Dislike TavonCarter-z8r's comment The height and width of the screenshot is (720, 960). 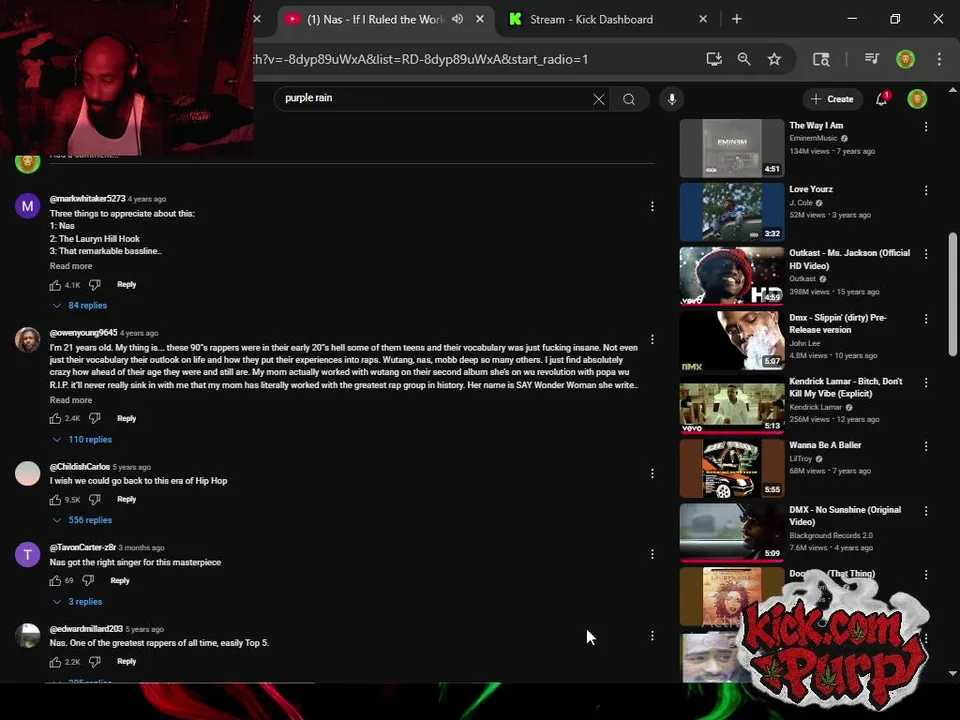(x=88, y=580)
